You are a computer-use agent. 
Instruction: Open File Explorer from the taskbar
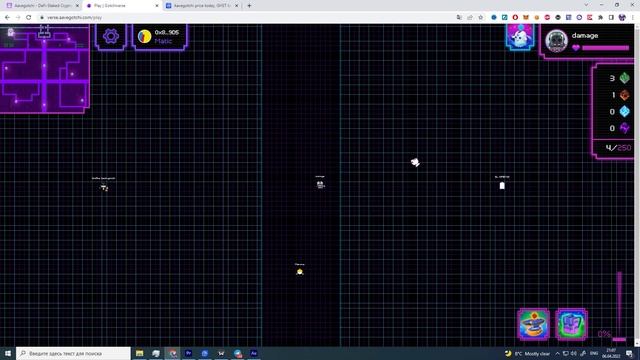(x=140, y=353)
